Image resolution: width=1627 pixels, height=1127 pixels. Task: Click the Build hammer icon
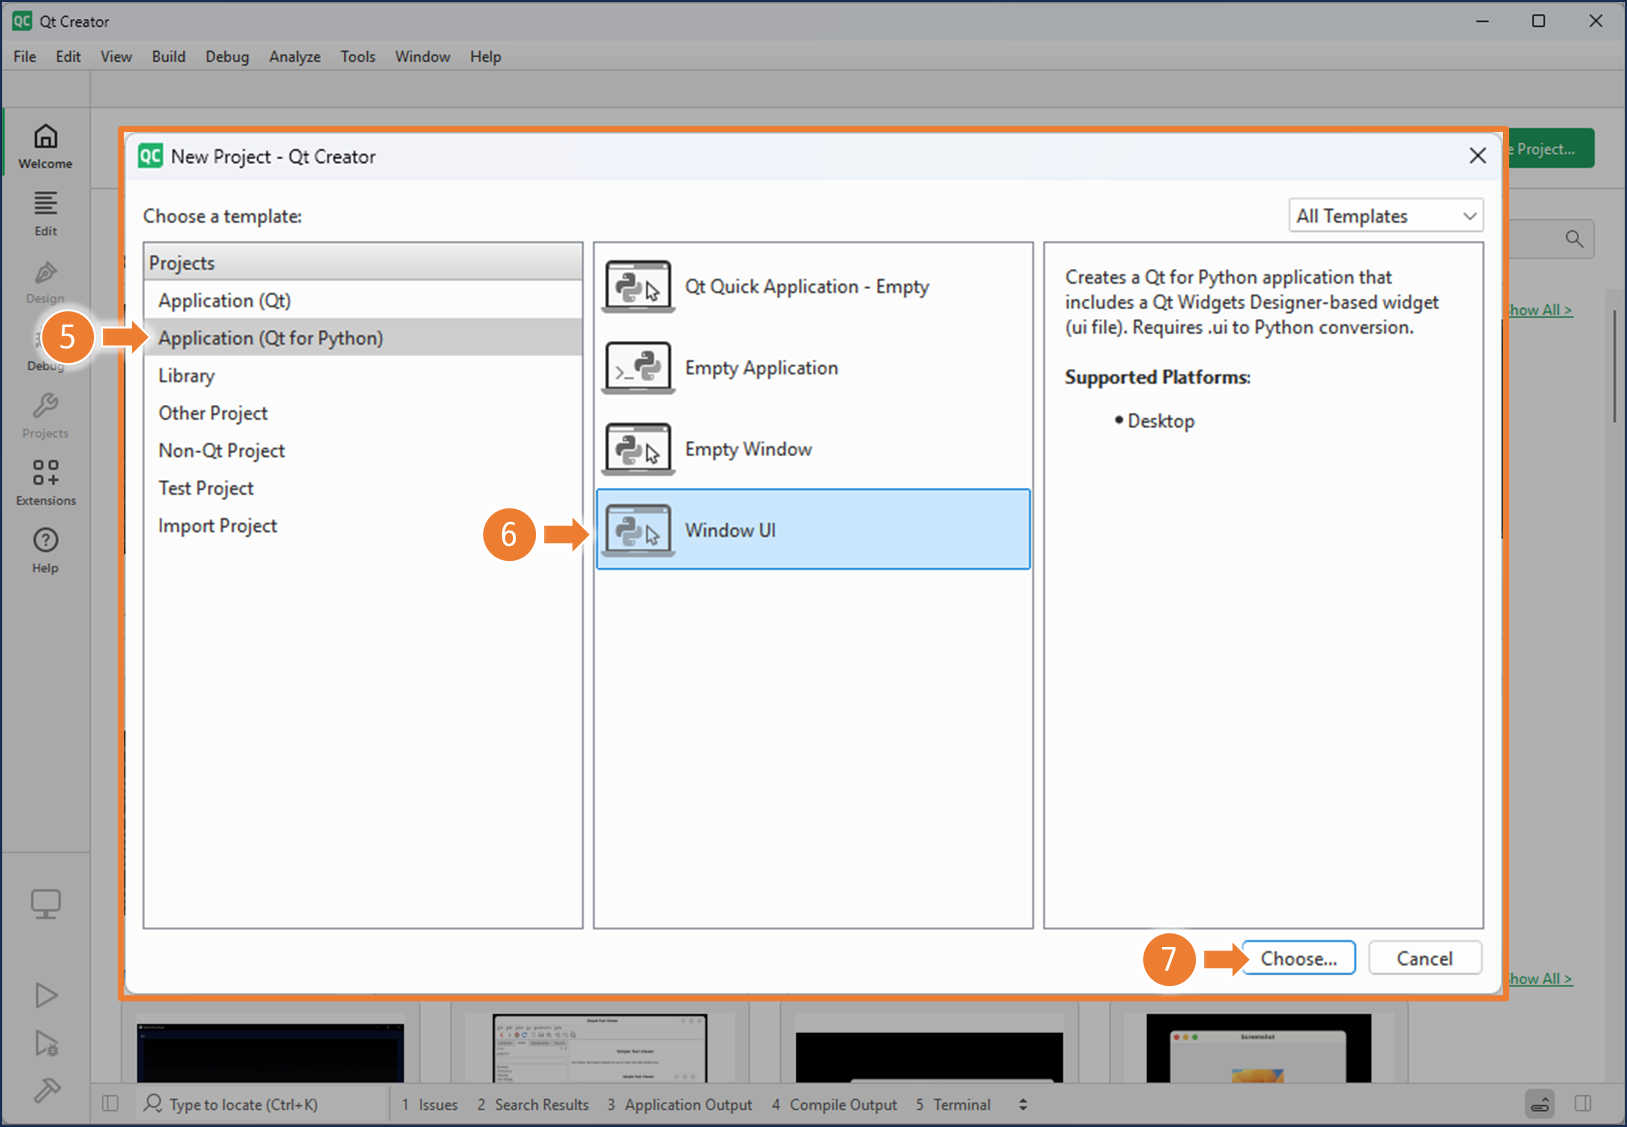(x=45, y=1090)
